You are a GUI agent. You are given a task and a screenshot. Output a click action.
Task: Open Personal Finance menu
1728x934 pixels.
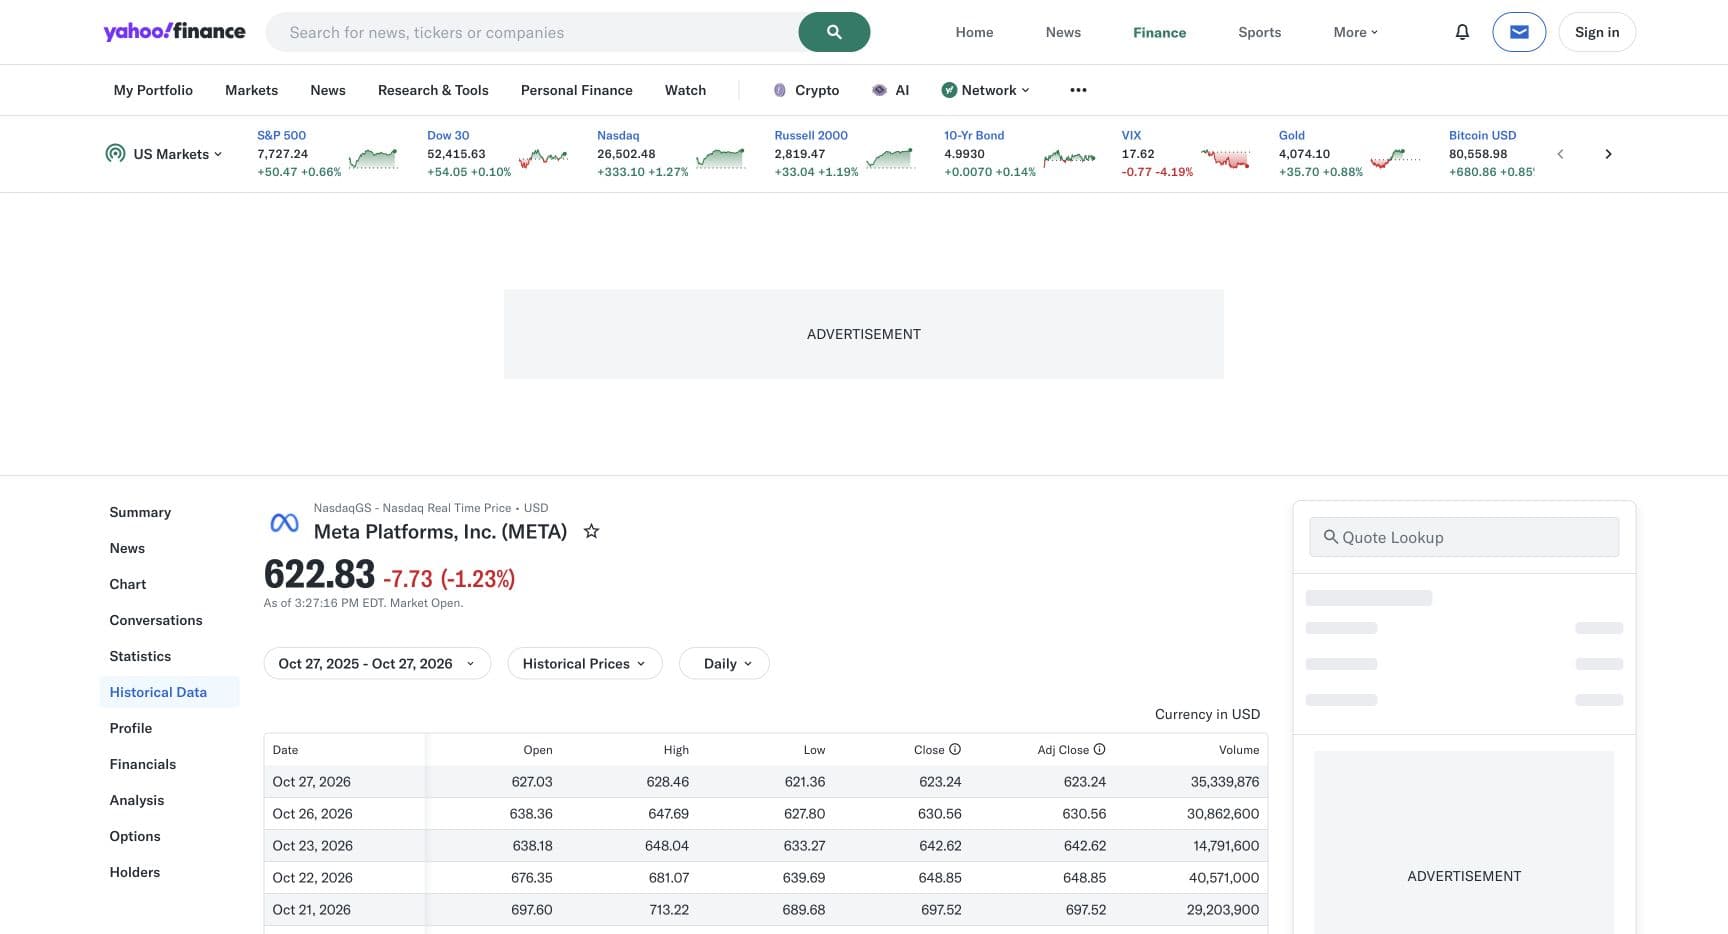pos(576,90)
